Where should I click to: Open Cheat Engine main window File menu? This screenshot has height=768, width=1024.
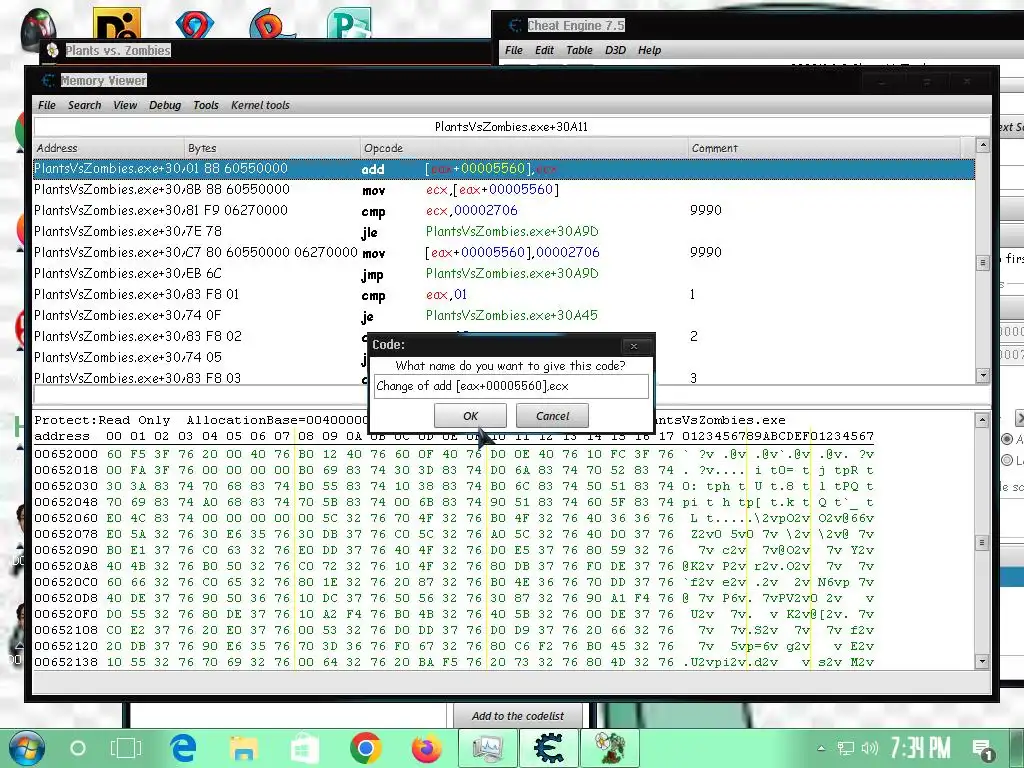point(514,50)
